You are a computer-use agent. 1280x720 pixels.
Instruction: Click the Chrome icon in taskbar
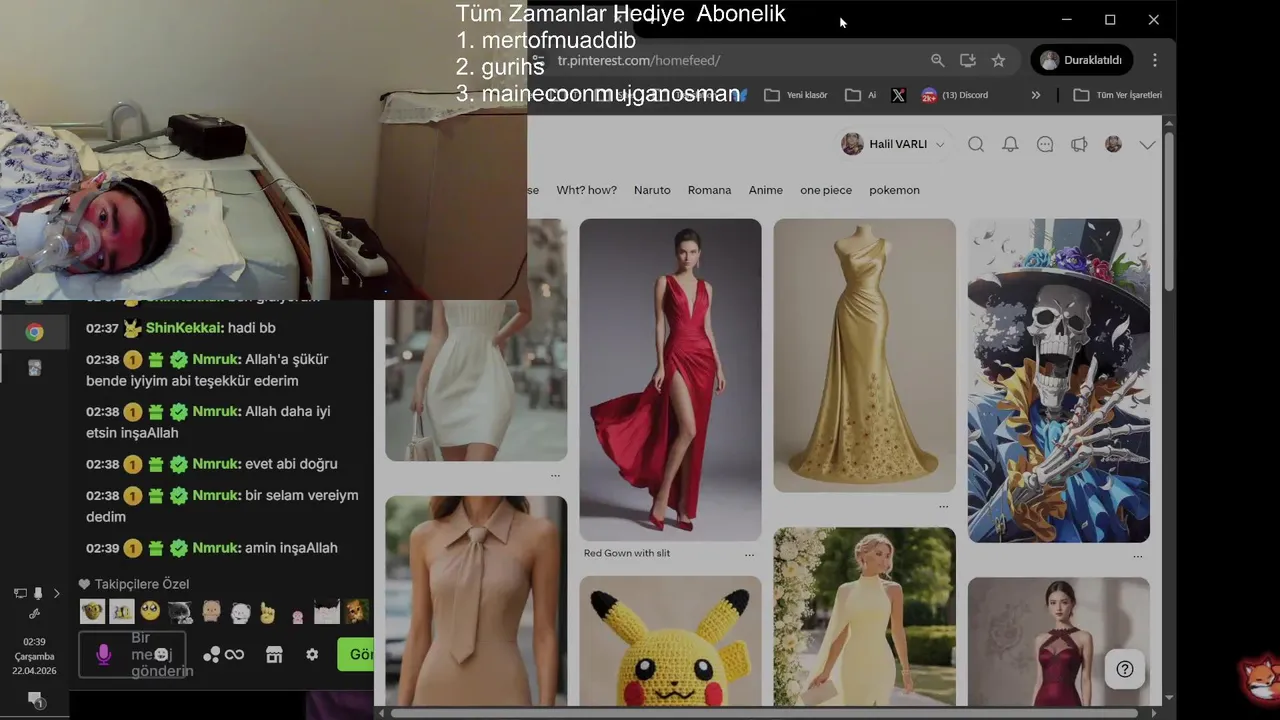[34, 332]
